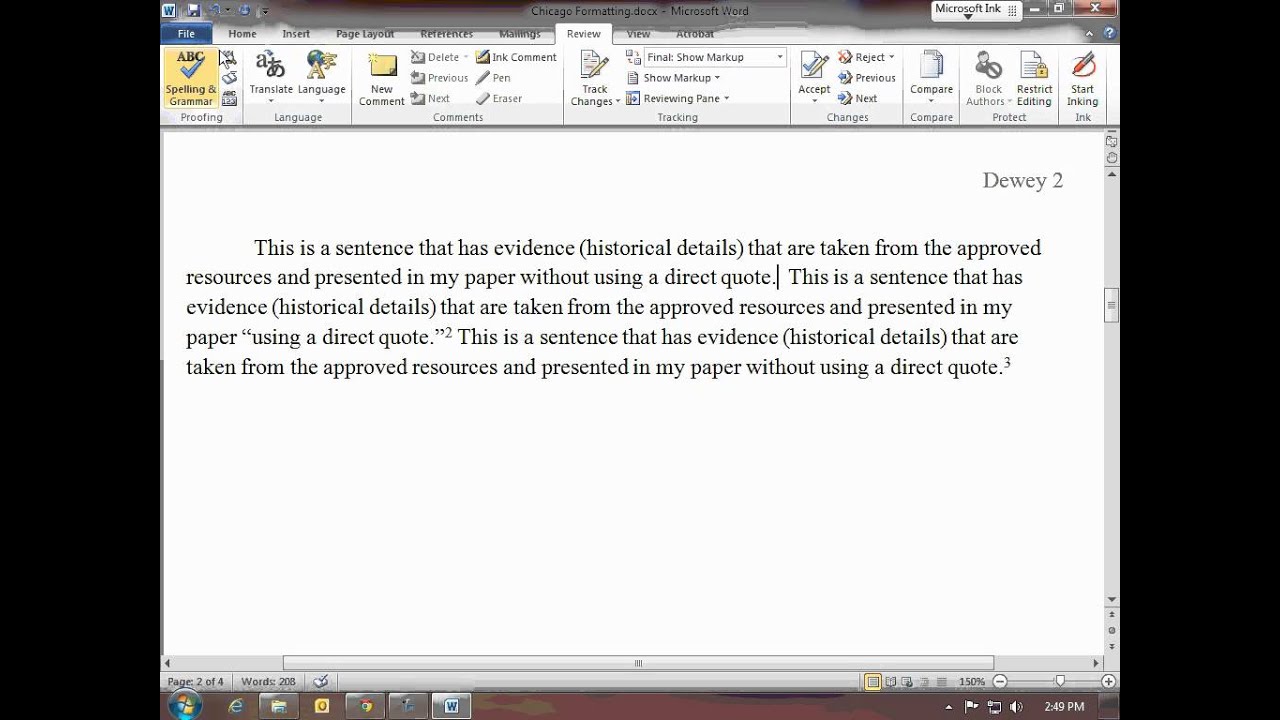Expand the Show Markup menu
1280x720 pixels.
click(x=676, y=78)
